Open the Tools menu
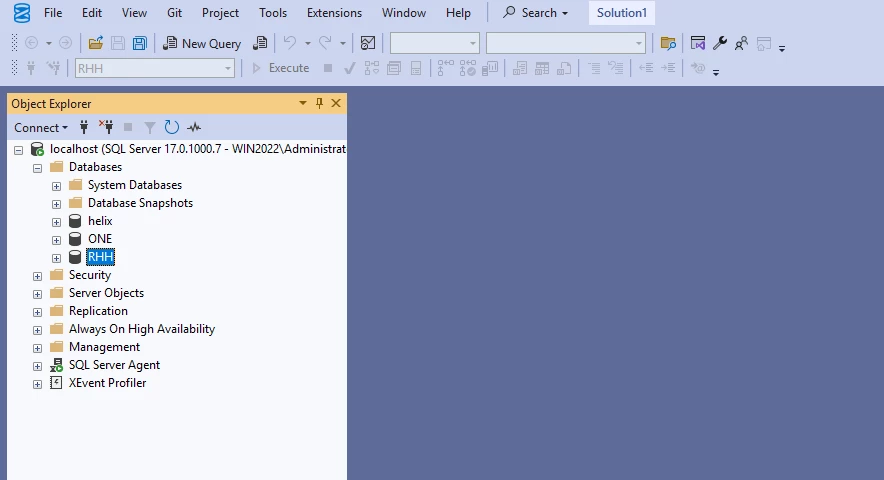The width and height of the screenshot is (884, 480). 273,13
